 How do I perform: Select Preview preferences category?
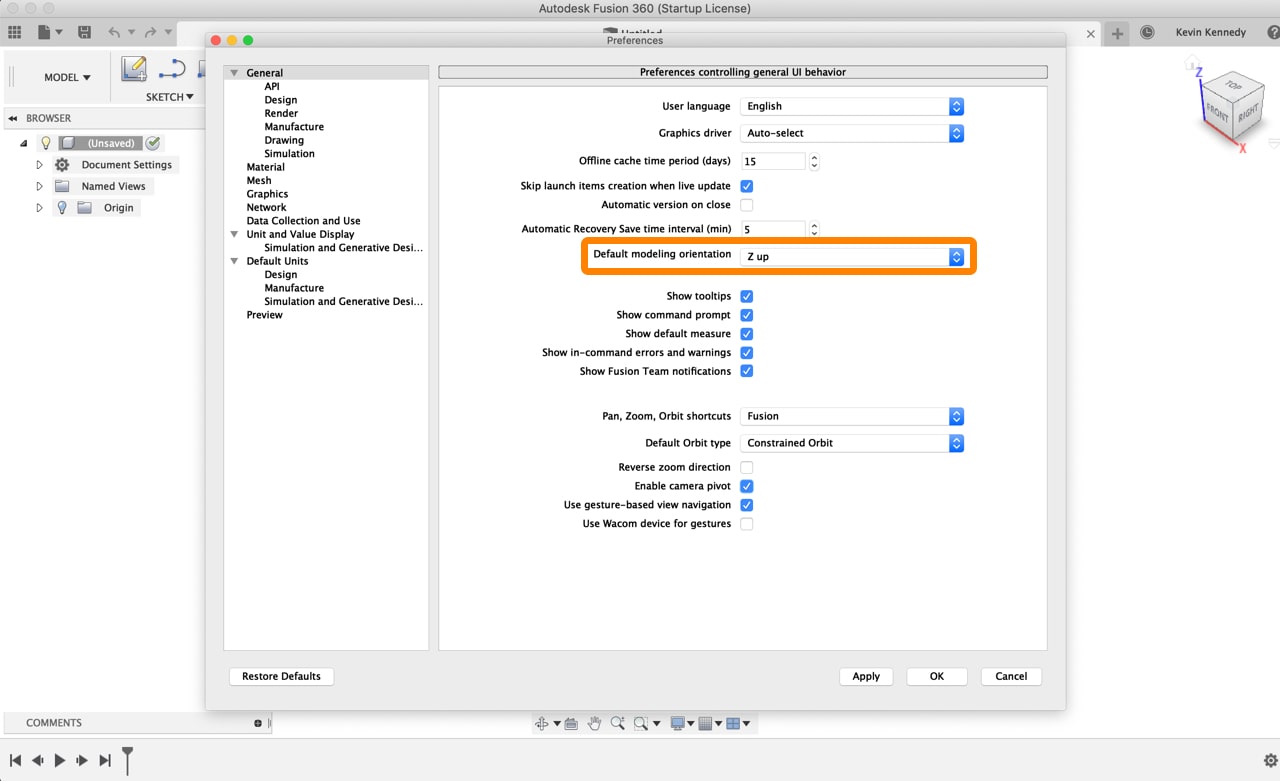(265, 315)
